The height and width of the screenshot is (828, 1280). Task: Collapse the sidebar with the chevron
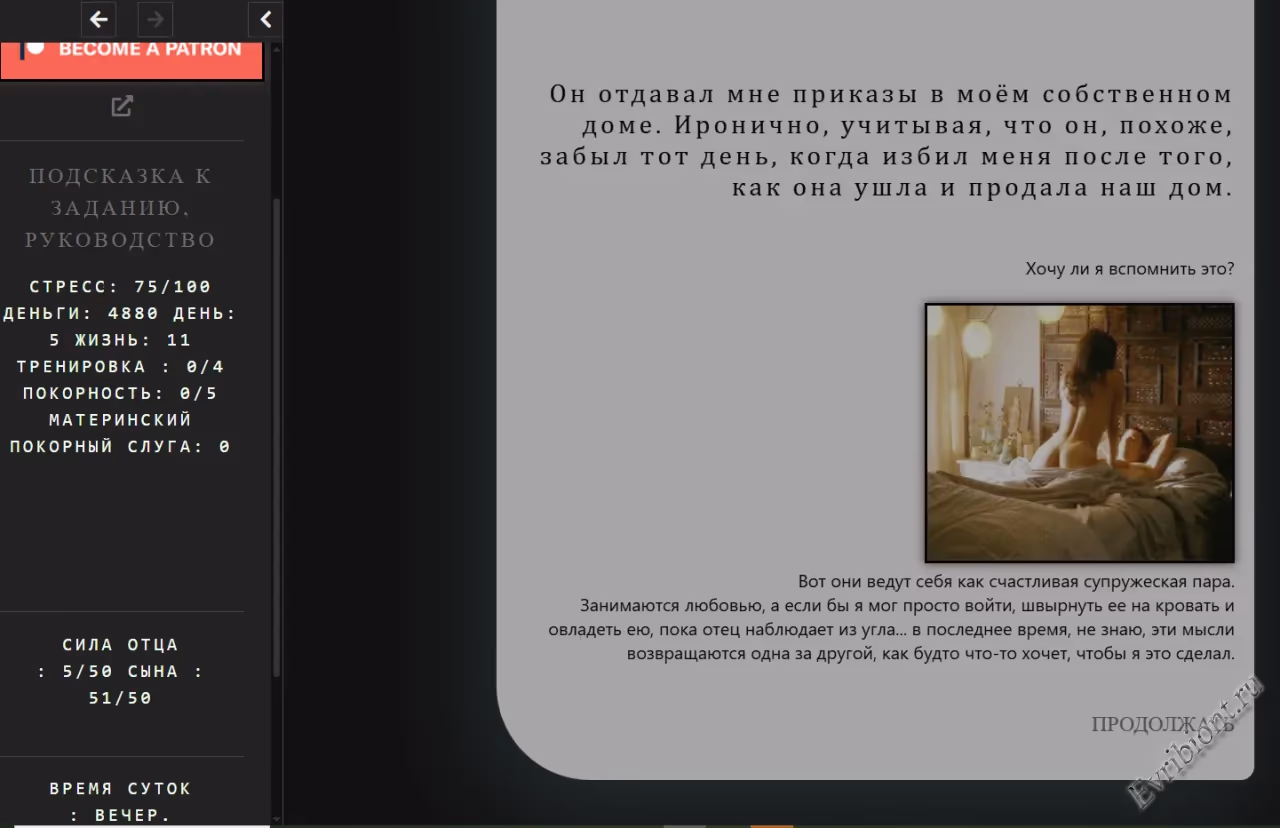pos(265,19)
